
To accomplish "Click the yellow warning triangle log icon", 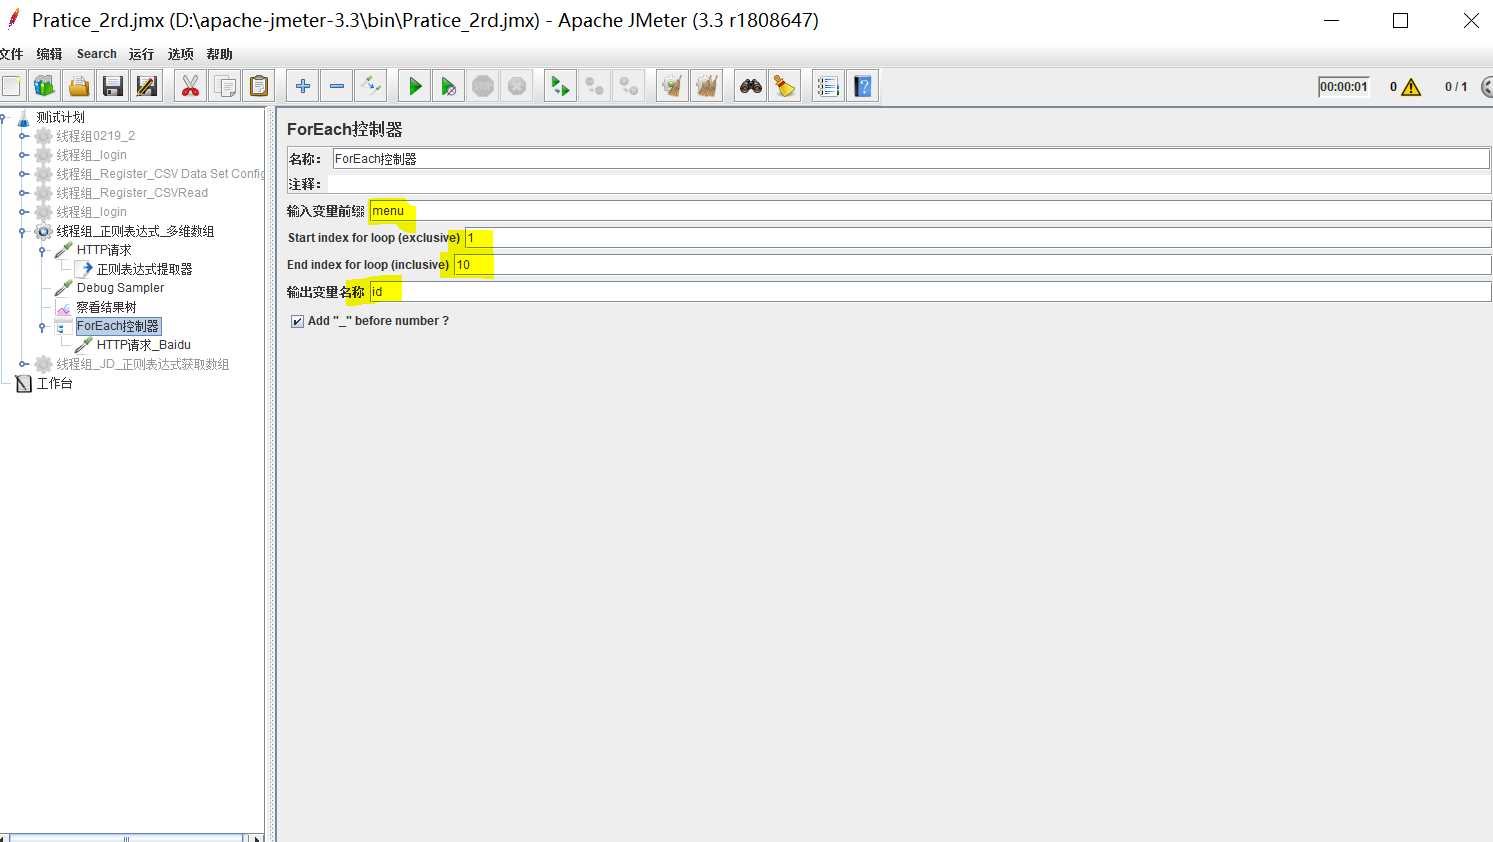I will [1411, 87].
